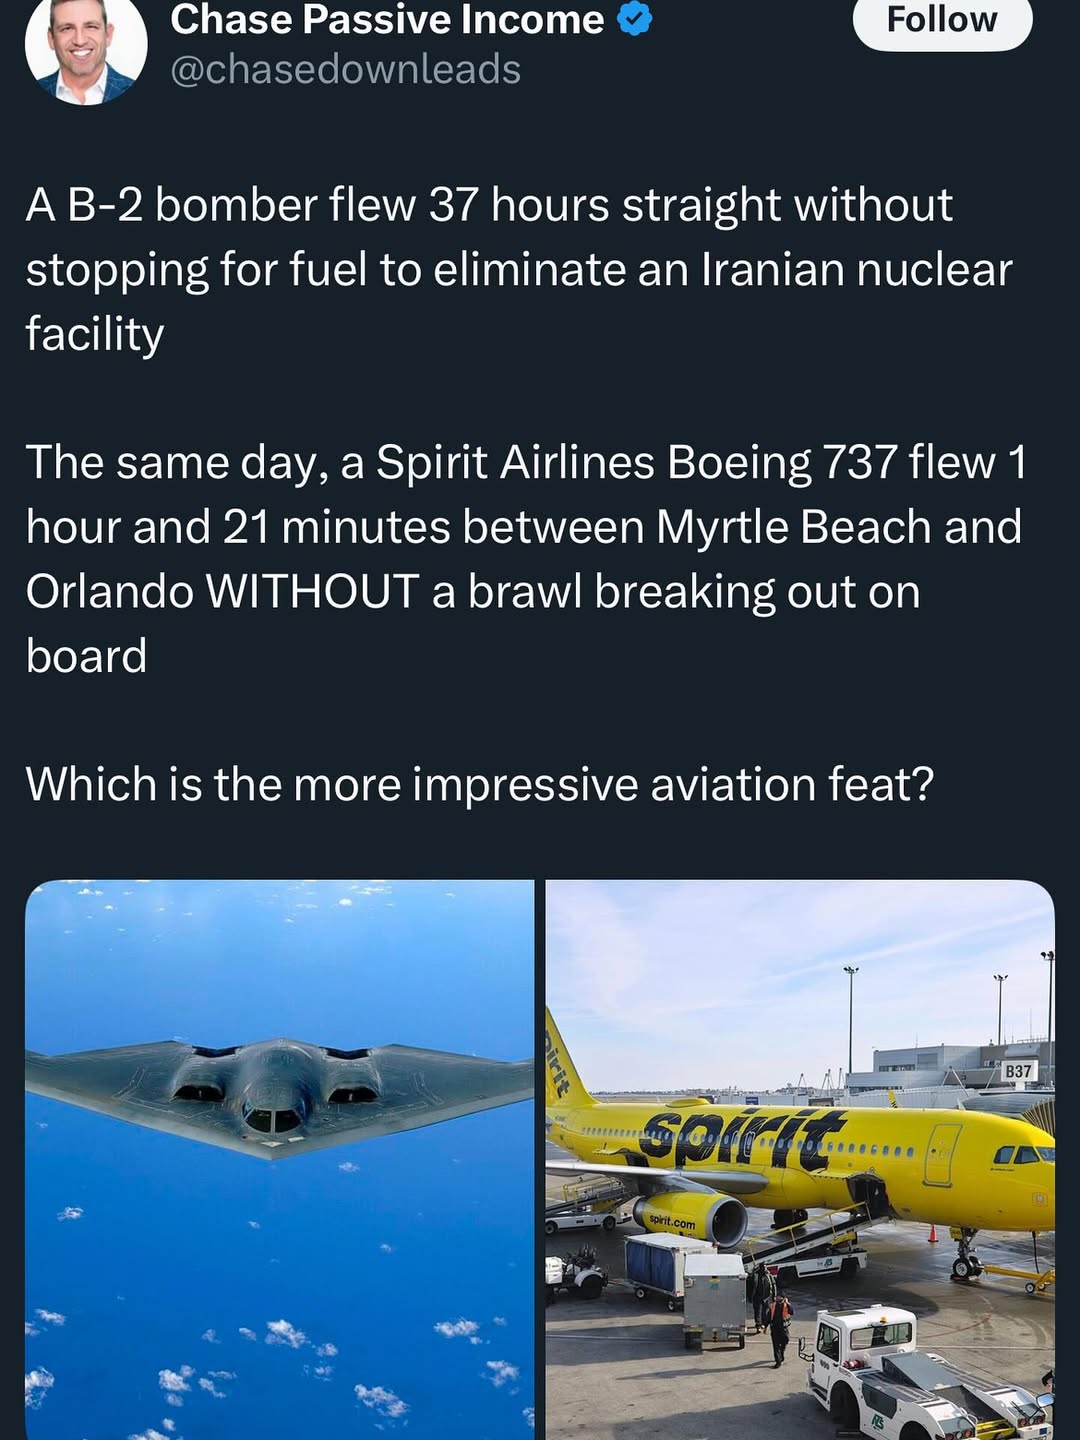This screenshot has height=1440, width=1080.
Task: Click the orange traffic cone near the plane
Action: tap(932, 1232)
